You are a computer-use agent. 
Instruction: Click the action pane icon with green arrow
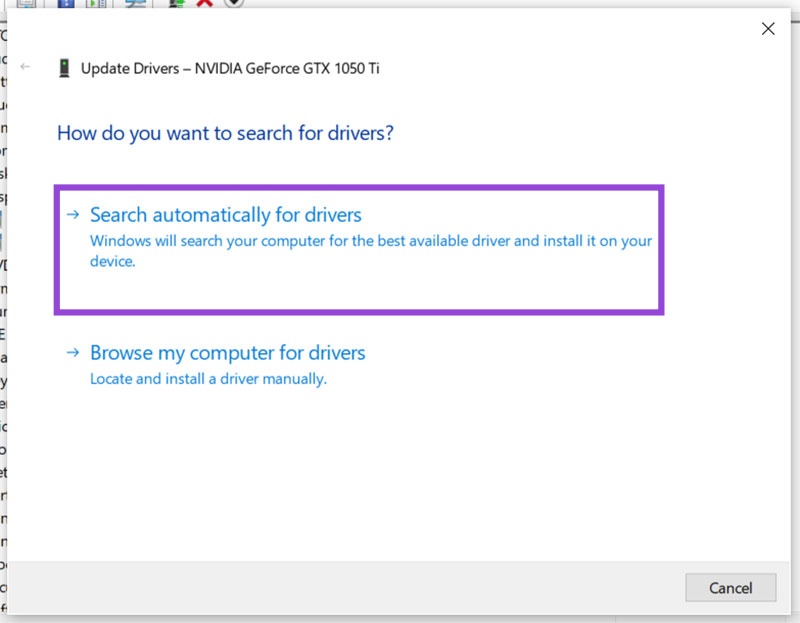pyautogui.click(x=96, y=3)
